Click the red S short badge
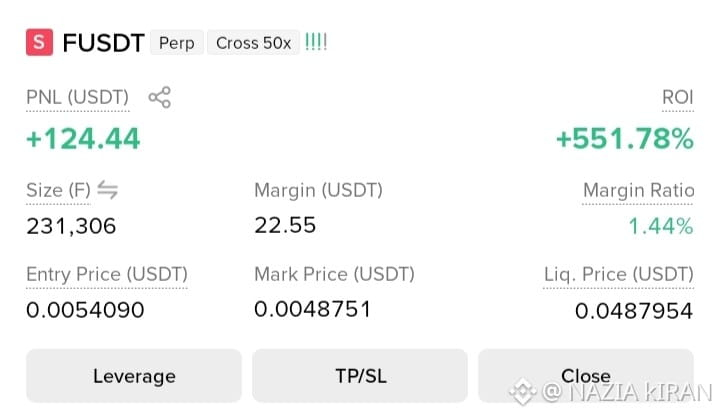The height and width of the screenshot is (417, 720). point(39,42)
